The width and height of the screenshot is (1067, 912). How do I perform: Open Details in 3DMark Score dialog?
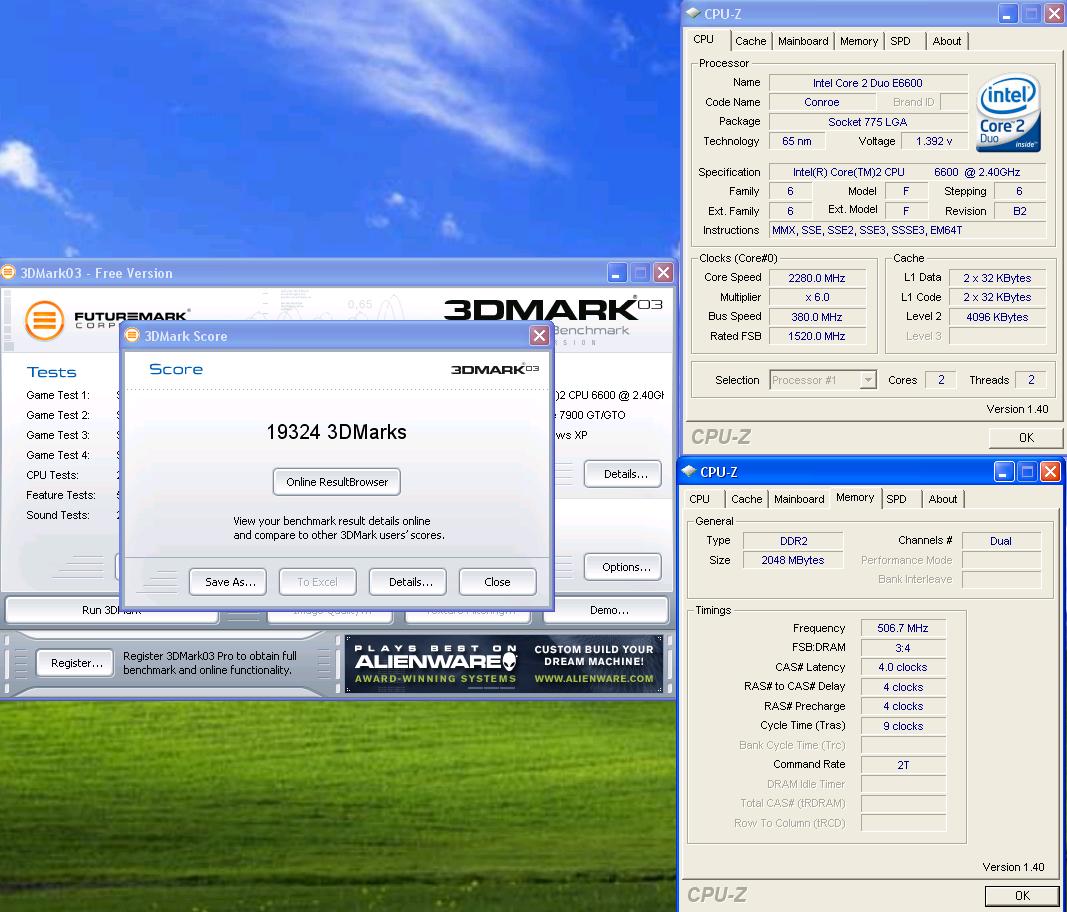[x=410, y=582]
